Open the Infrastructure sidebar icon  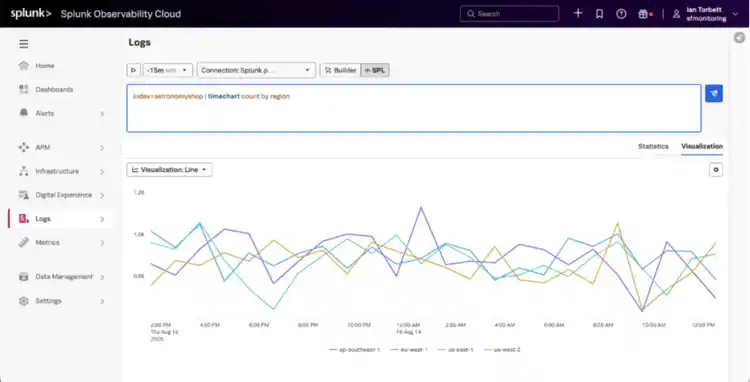[x=23, y=171]
